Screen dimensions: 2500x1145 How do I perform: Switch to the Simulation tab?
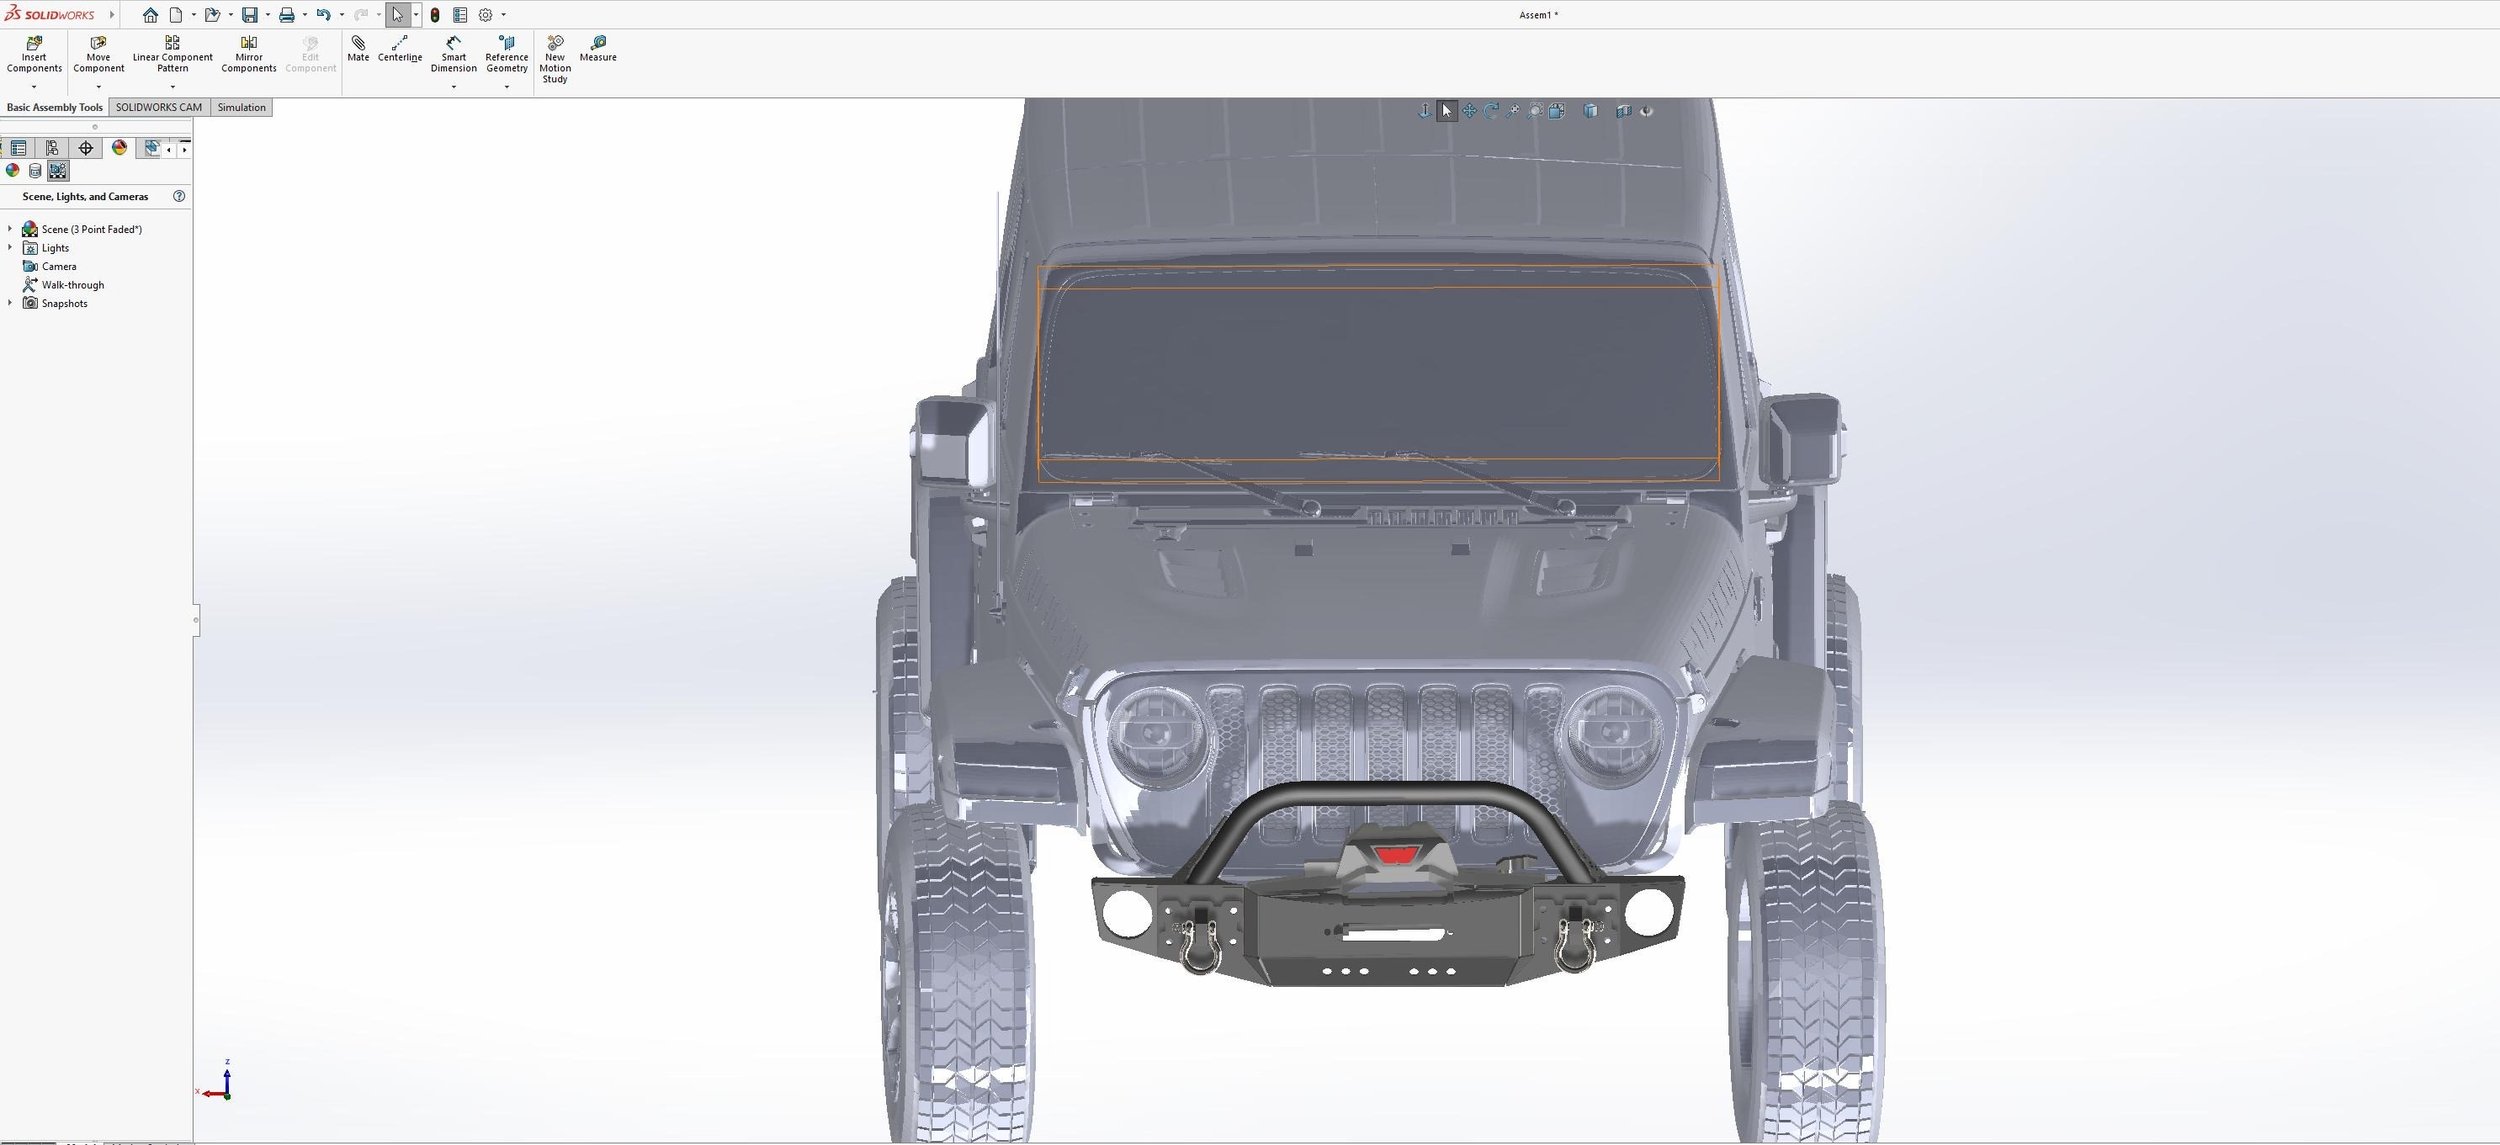(241, 107)
